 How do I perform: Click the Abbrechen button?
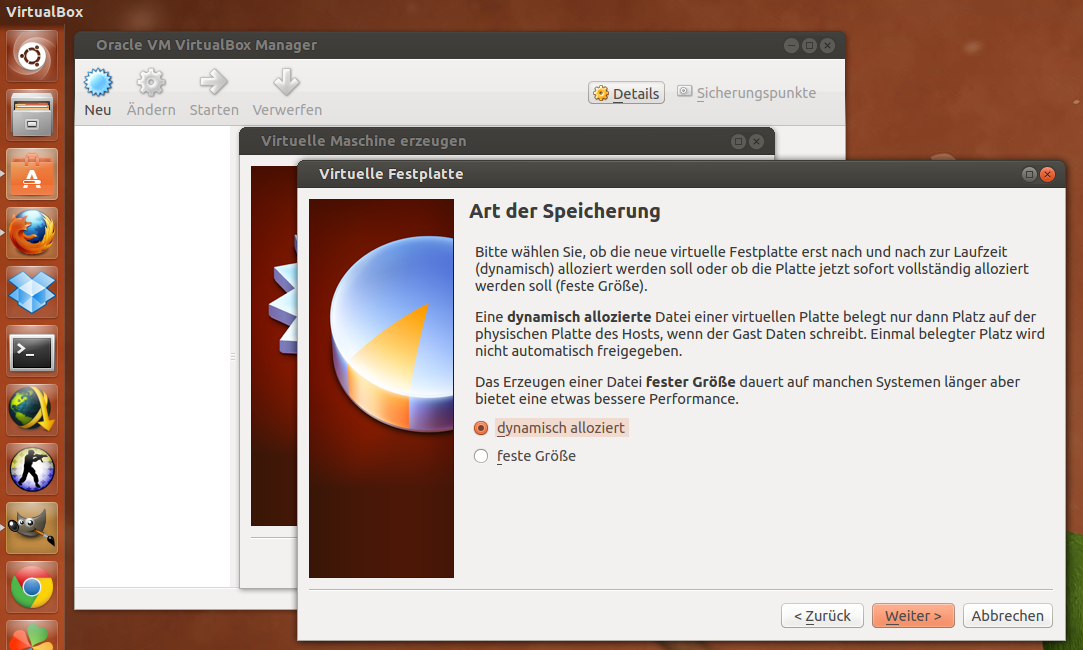(1008, 615)
